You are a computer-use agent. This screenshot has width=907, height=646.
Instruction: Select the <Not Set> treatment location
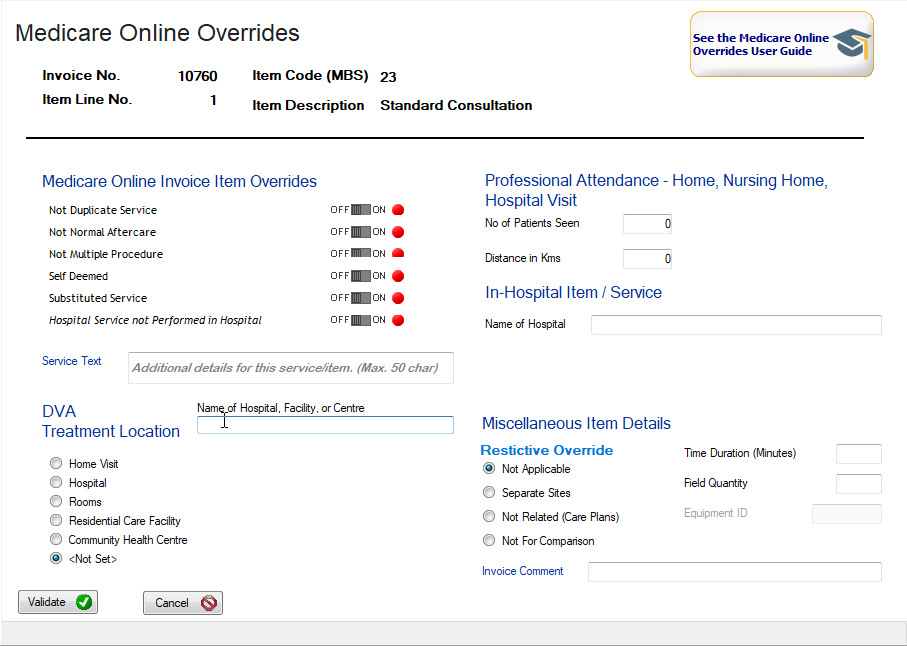(x=56, y=559)
